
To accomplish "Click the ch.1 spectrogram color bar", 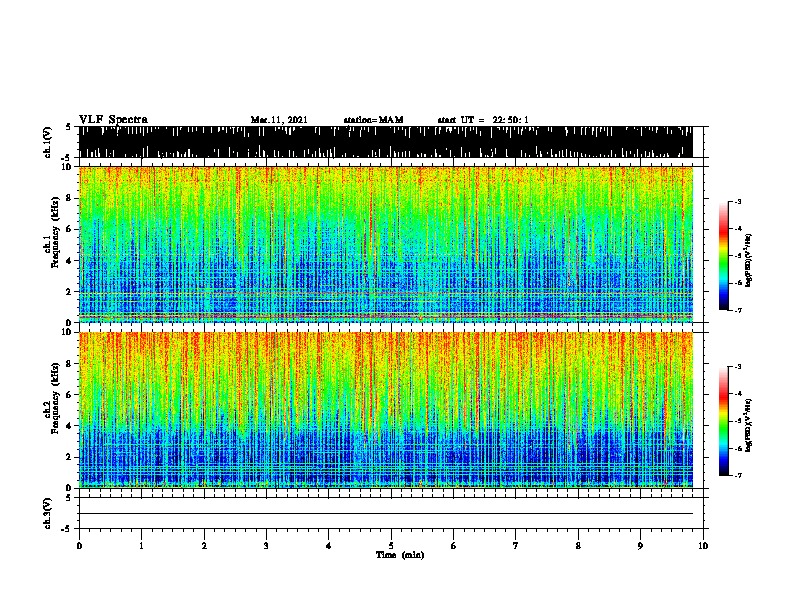I will pos(724,256).
